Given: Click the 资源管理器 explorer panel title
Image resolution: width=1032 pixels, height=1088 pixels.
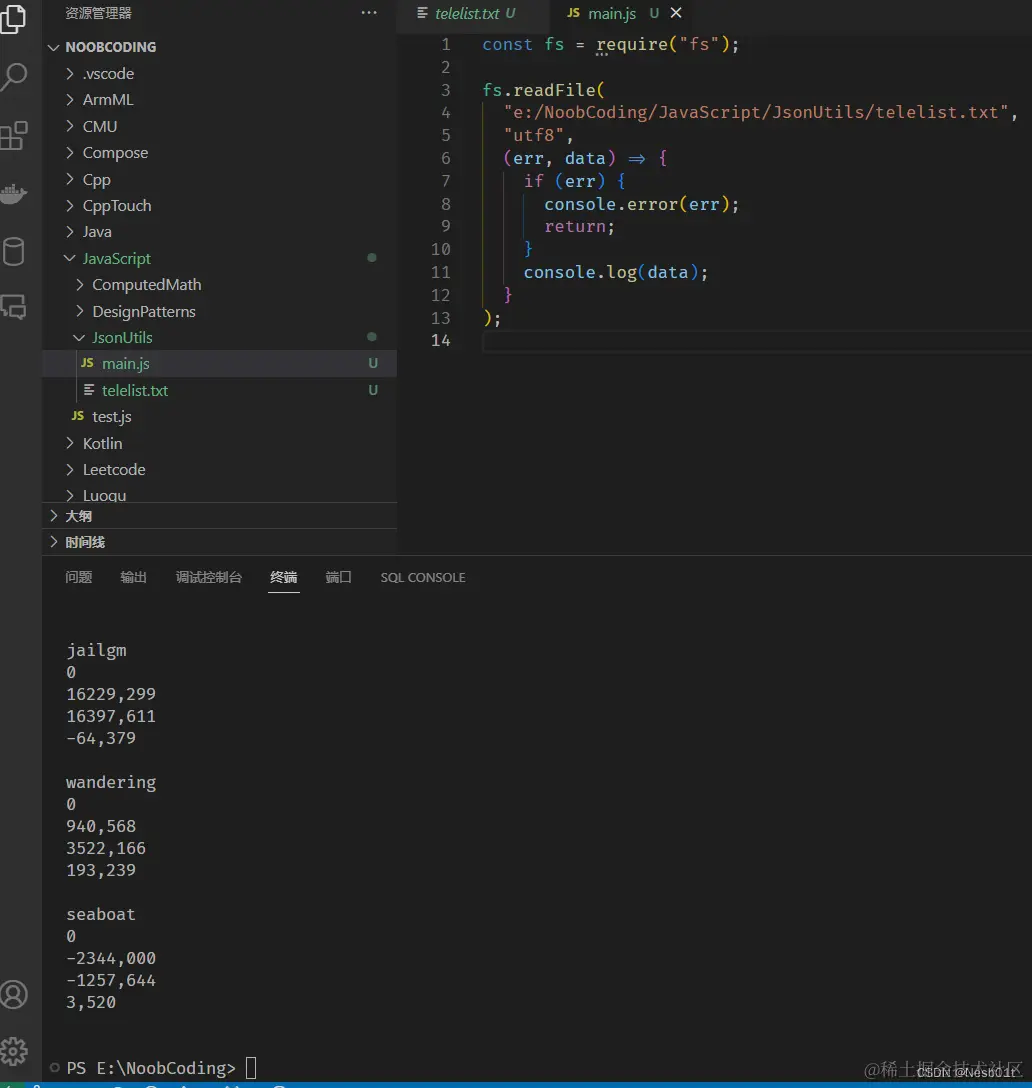Looking at the screenshot, I should [x=99, y=12].
